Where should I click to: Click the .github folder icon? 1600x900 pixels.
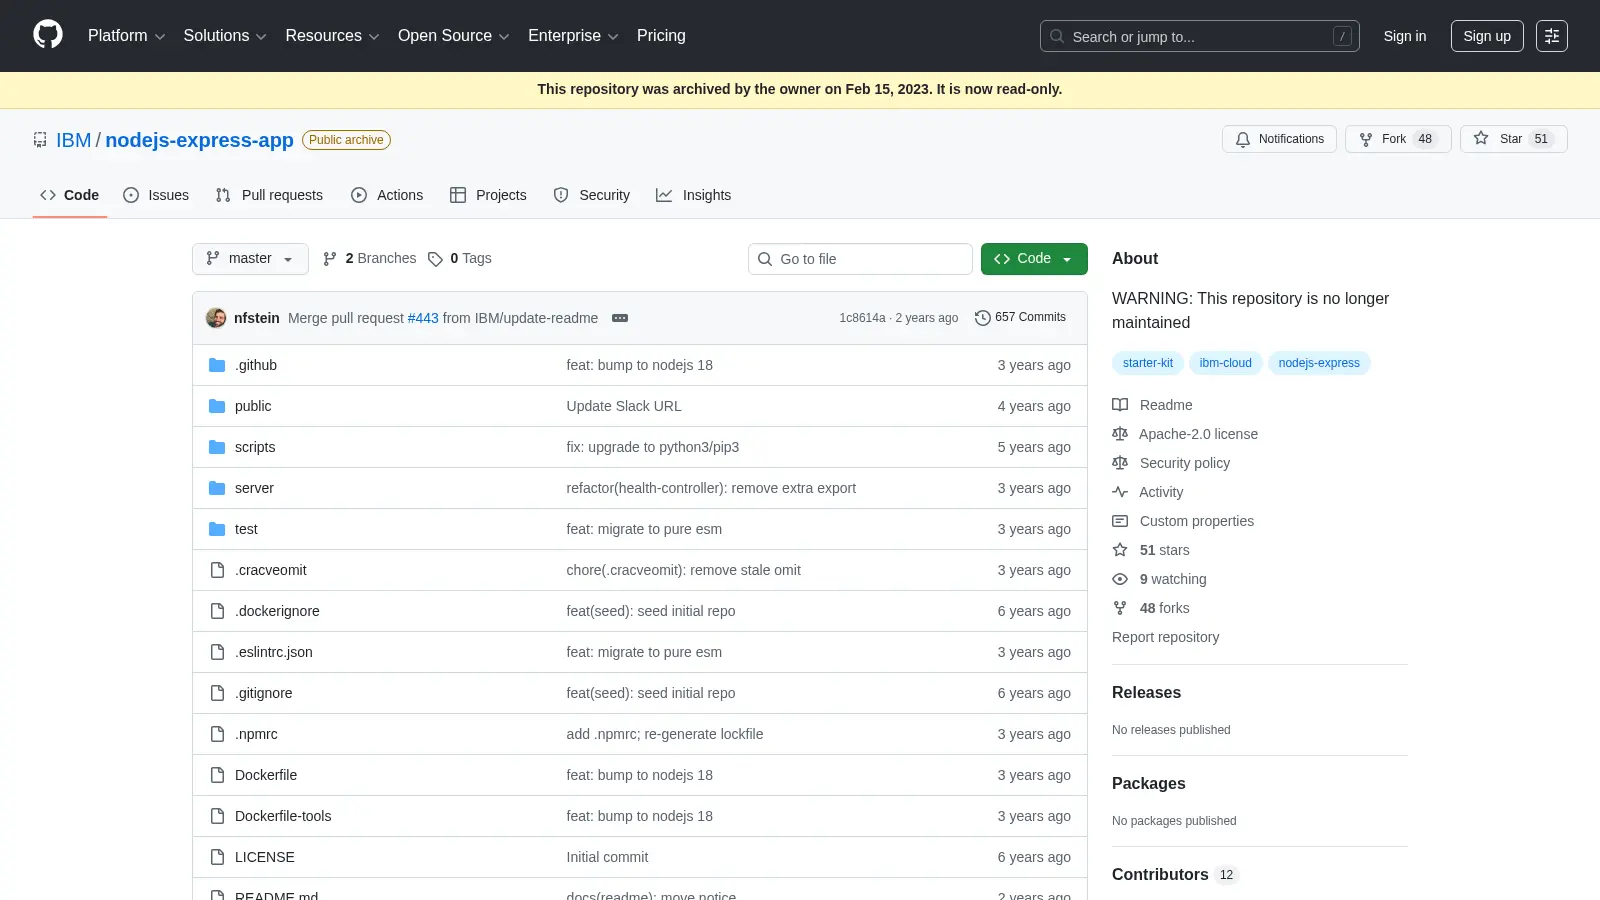[x=217, y=365]
